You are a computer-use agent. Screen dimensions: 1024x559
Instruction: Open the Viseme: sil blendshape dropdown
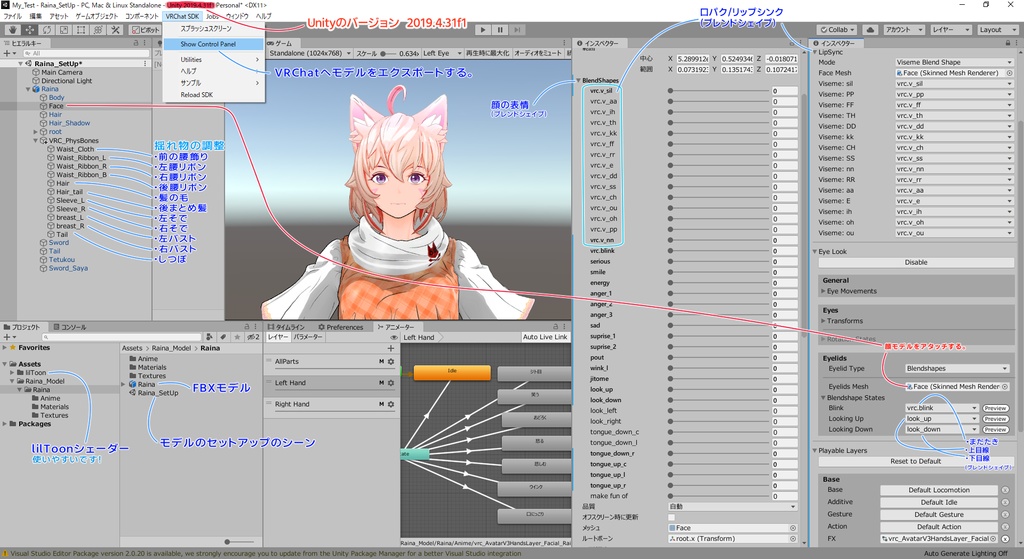pyautogui.click(x=954, y=84)
